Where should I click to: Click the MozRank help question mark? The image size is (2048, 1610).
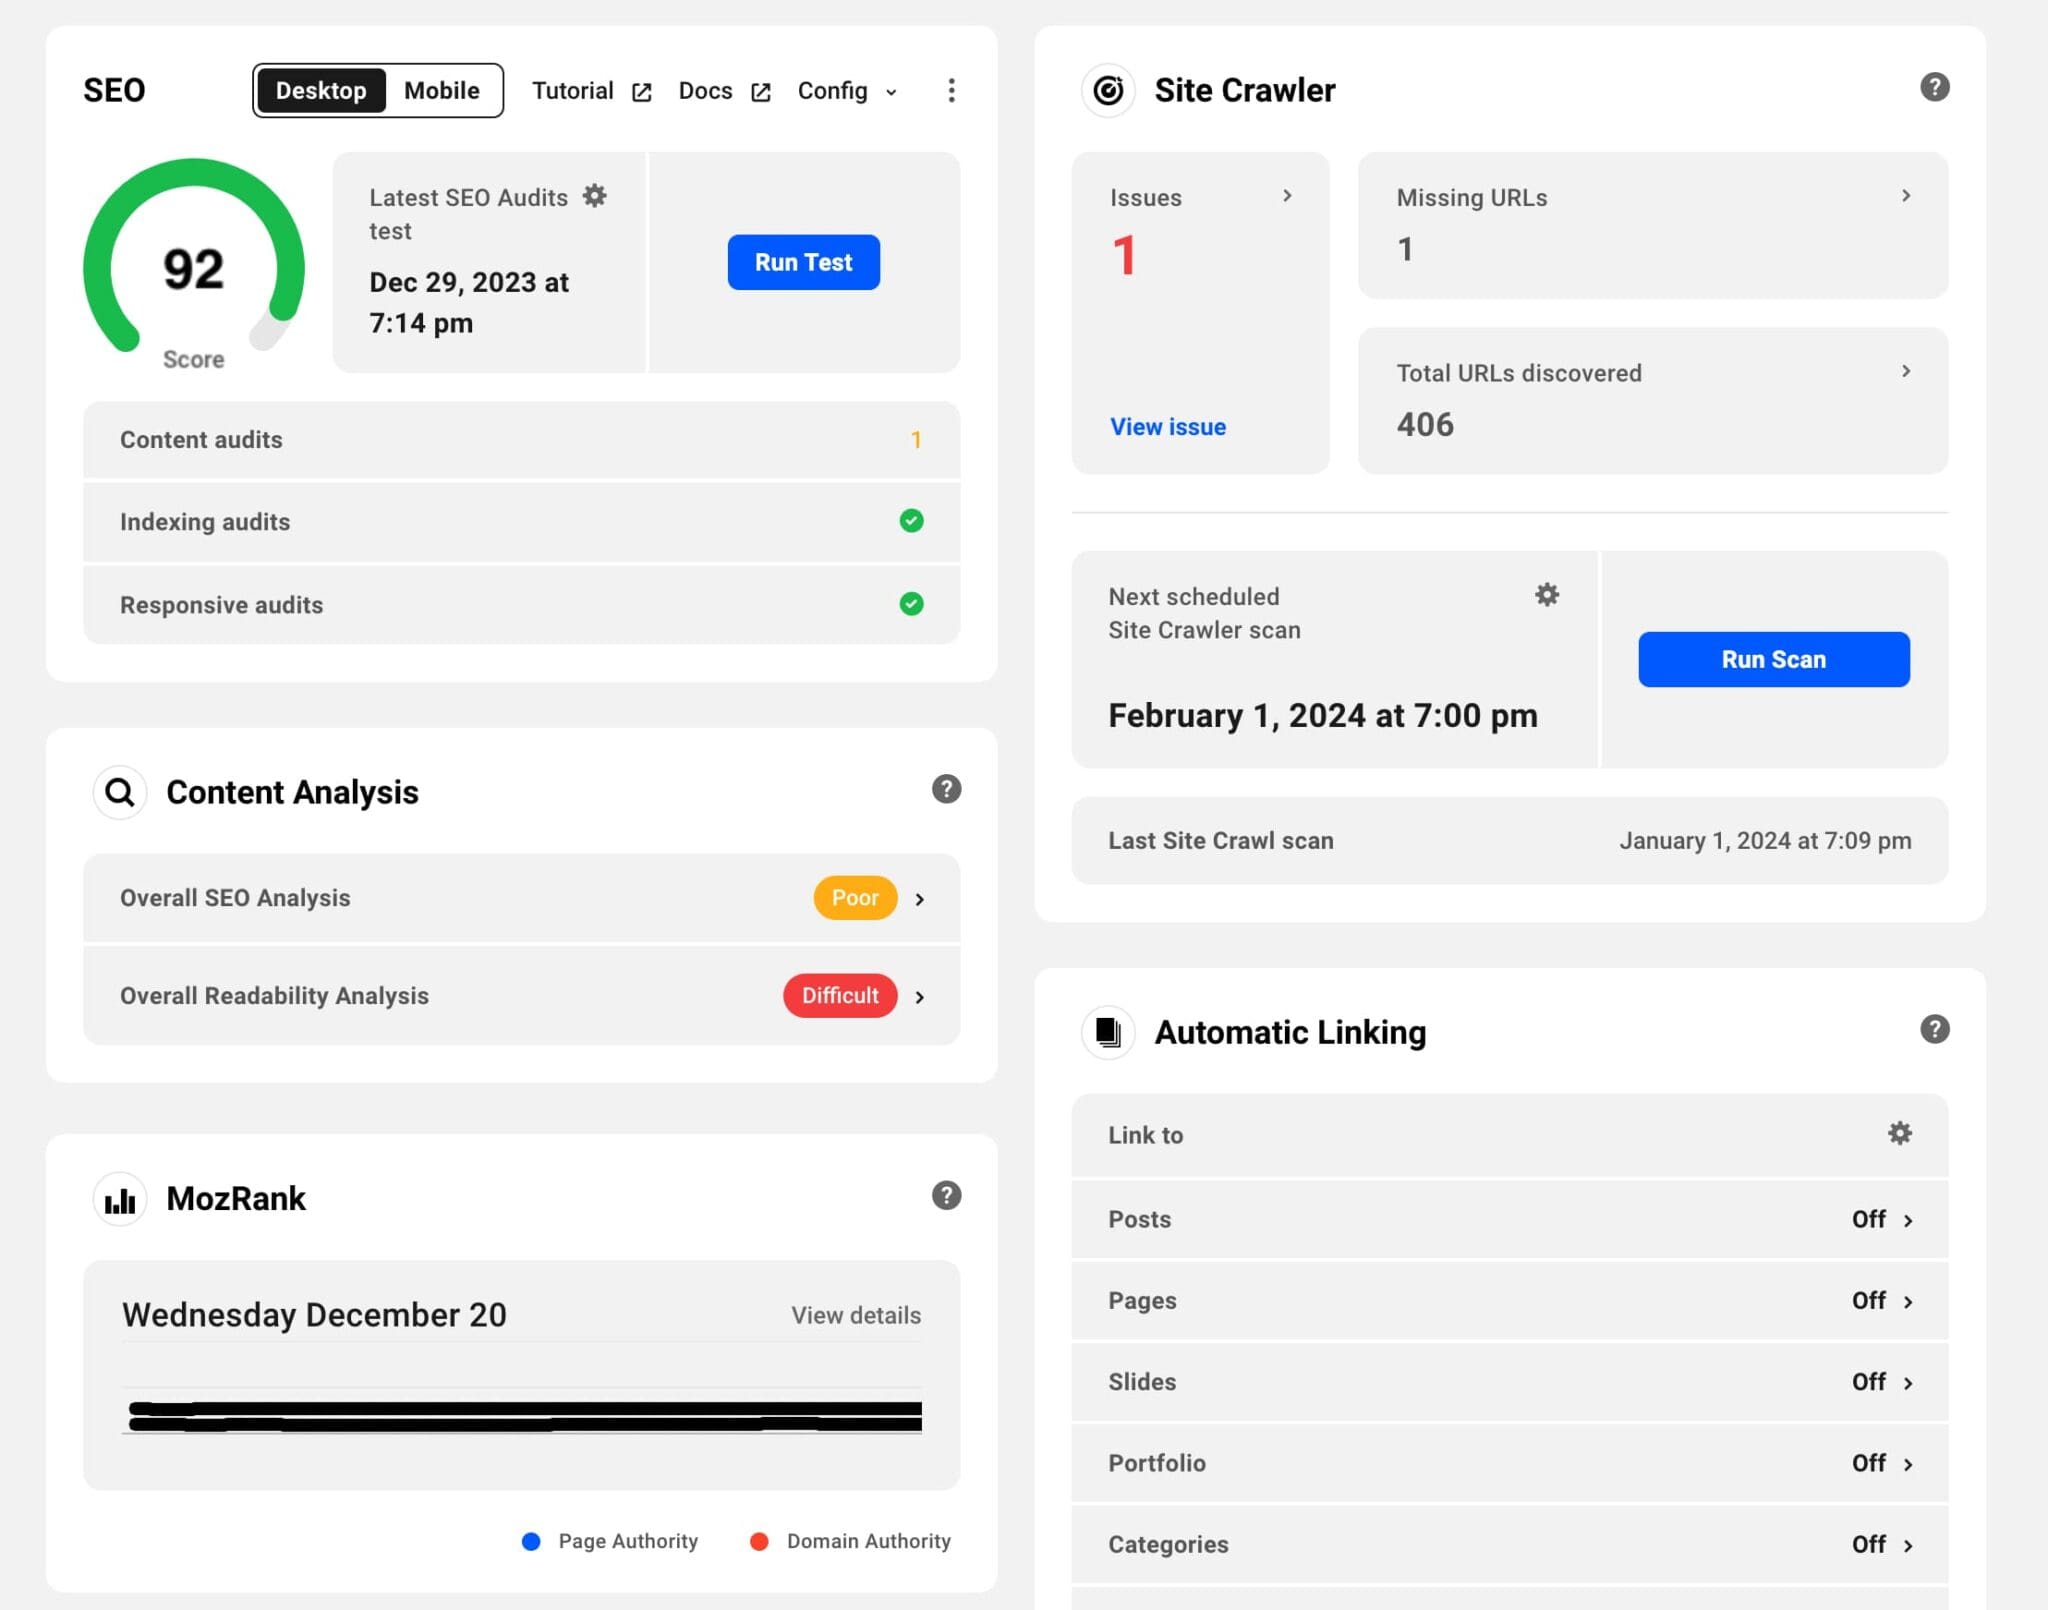(x=945, y=1196)
